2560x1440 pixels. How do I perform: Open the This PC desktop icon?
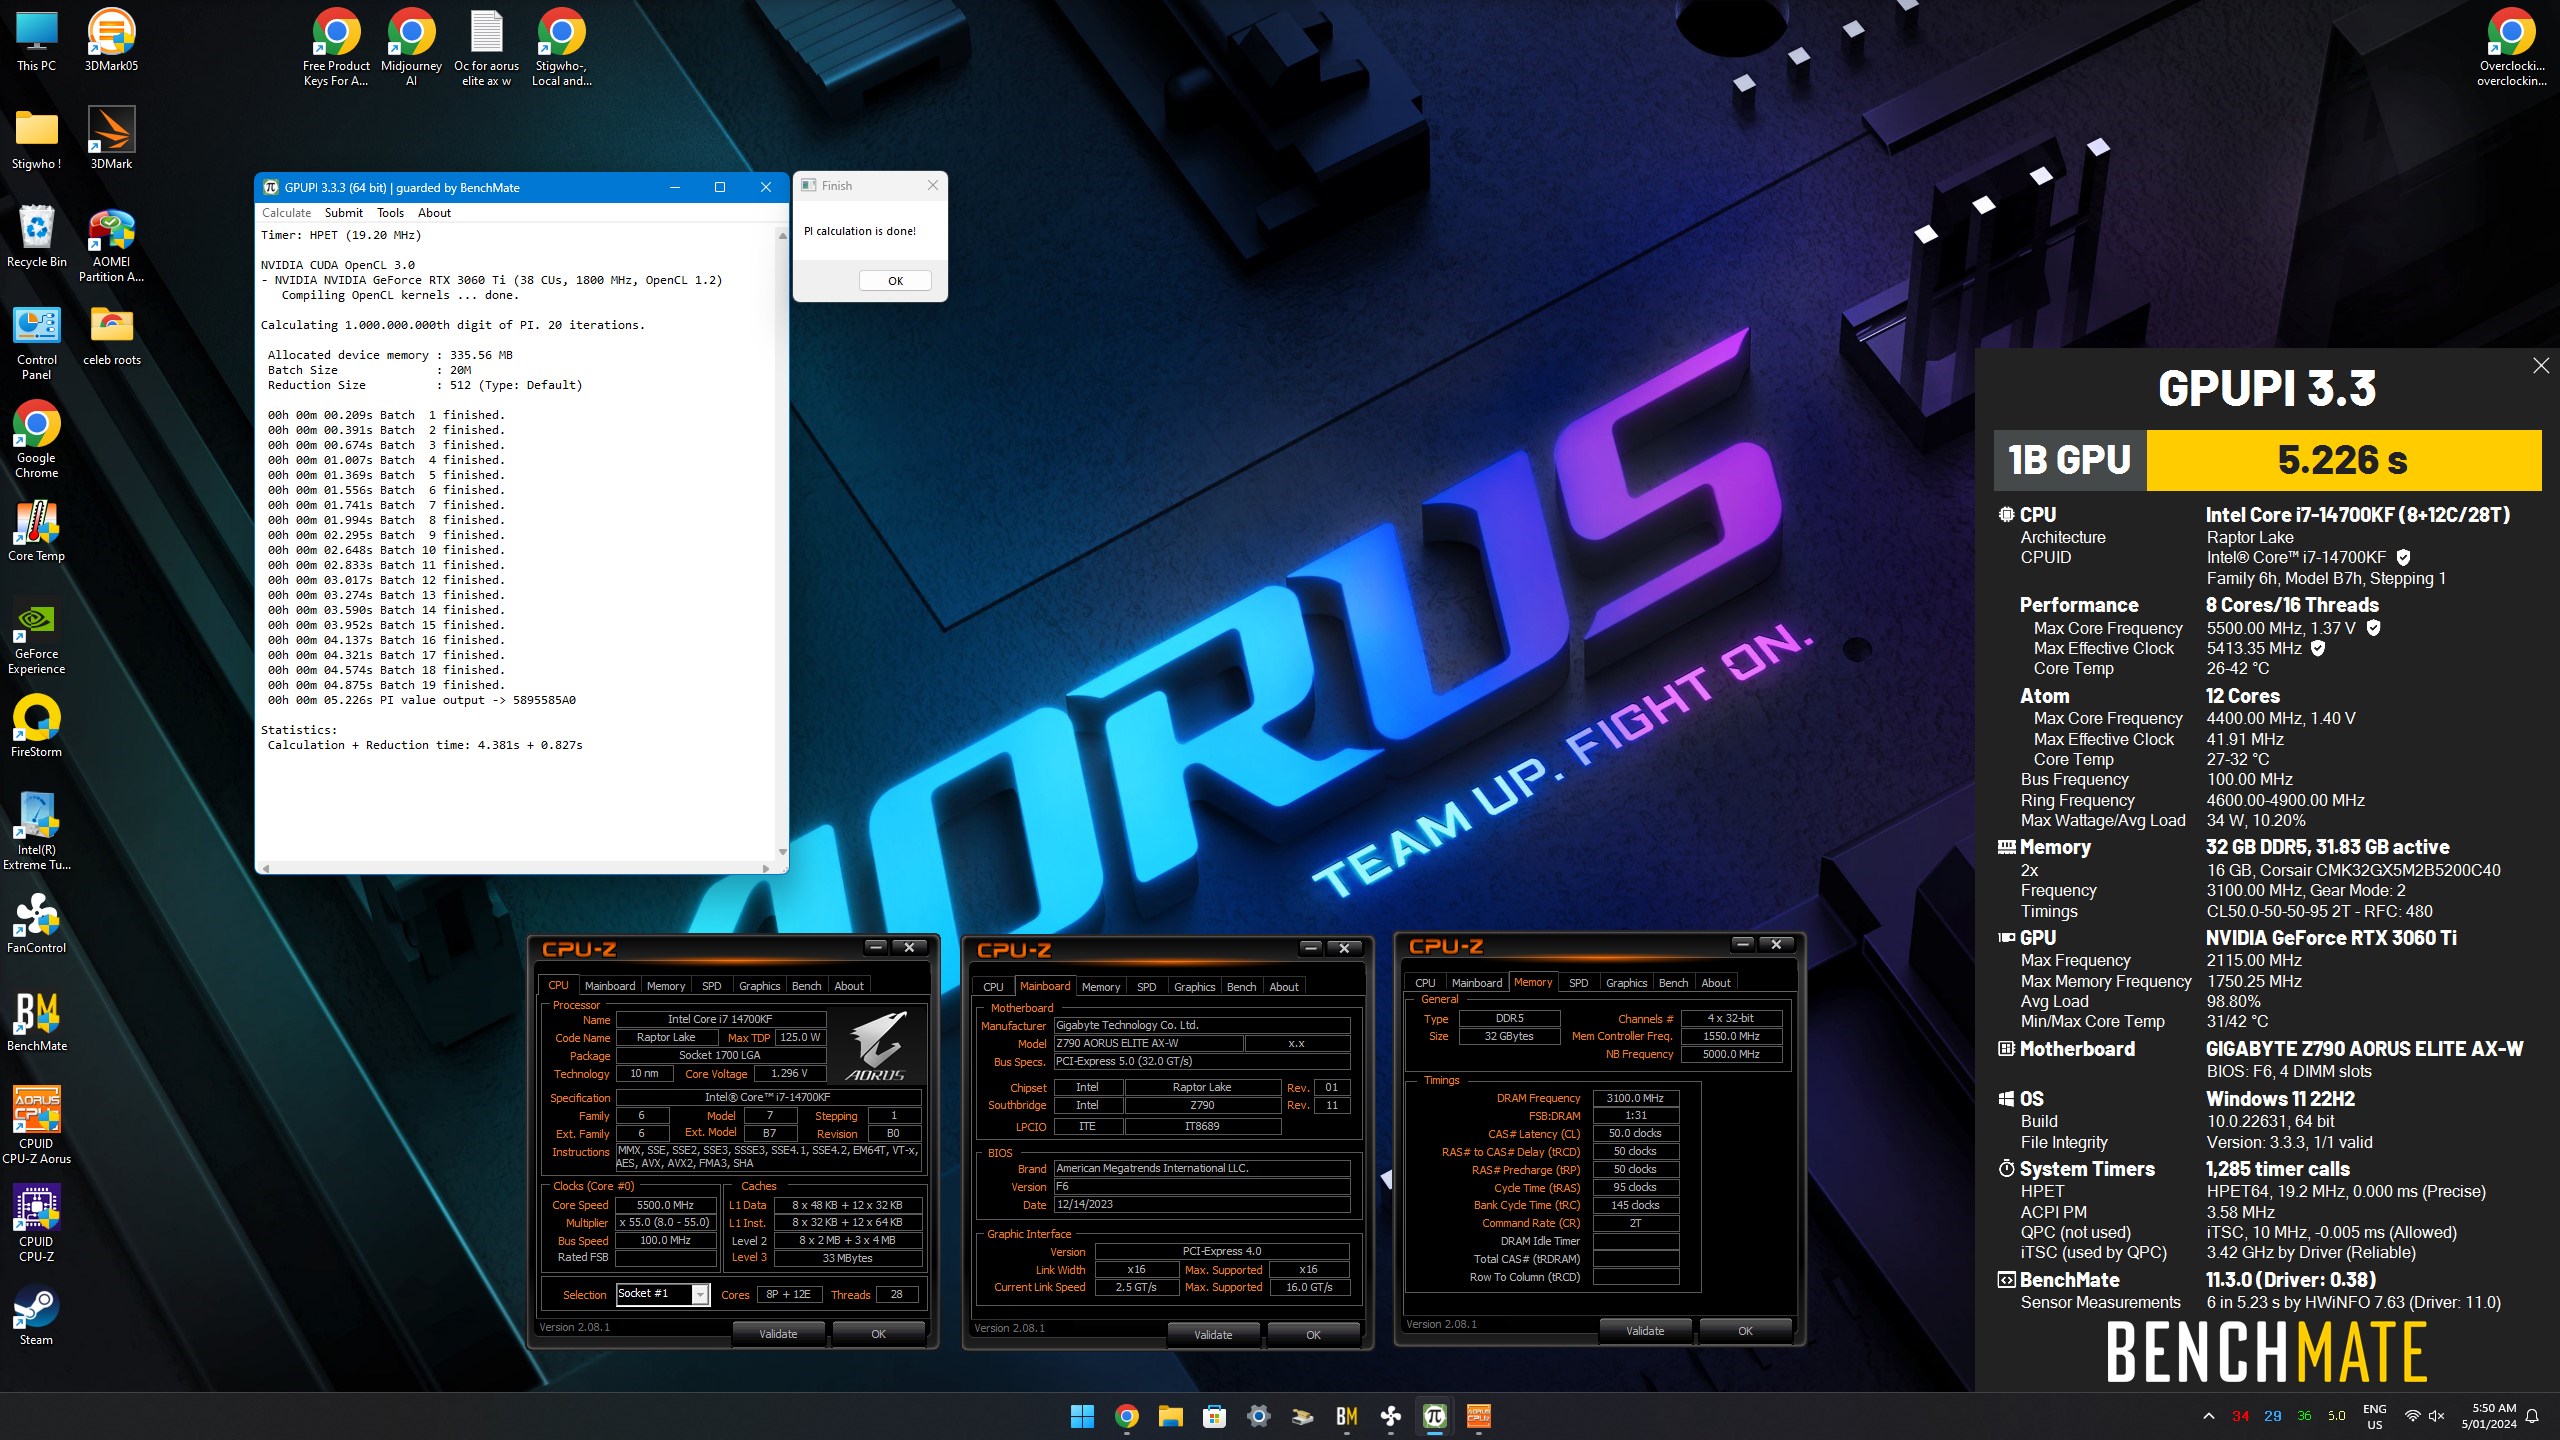point(36,42)
